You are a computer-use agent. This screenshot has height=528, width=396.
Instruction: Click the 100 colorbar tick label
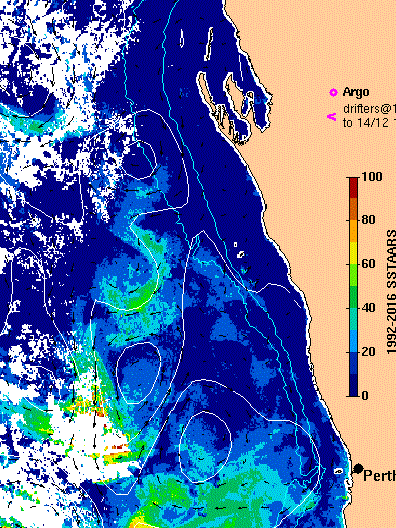(x=371, y=176)
